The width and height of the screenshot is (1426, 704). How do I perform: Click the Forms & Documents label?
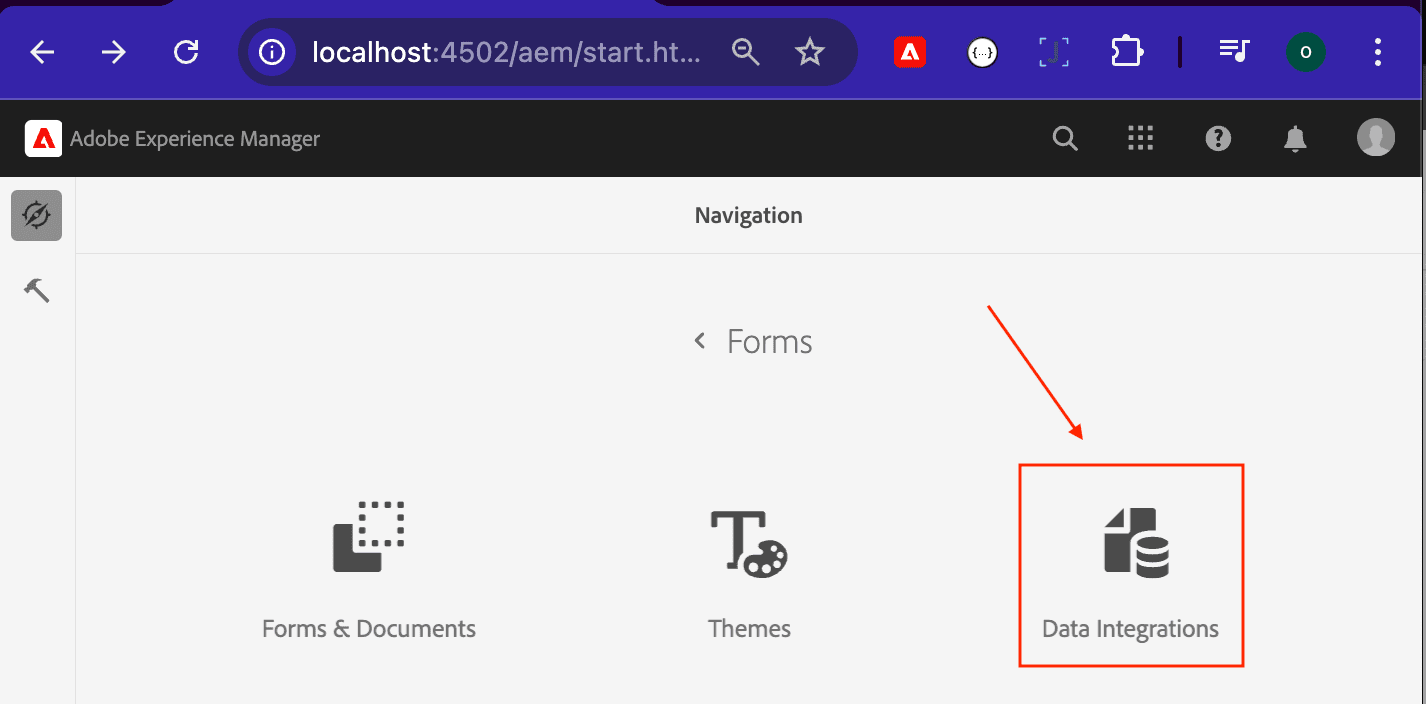tap(369, 629)
